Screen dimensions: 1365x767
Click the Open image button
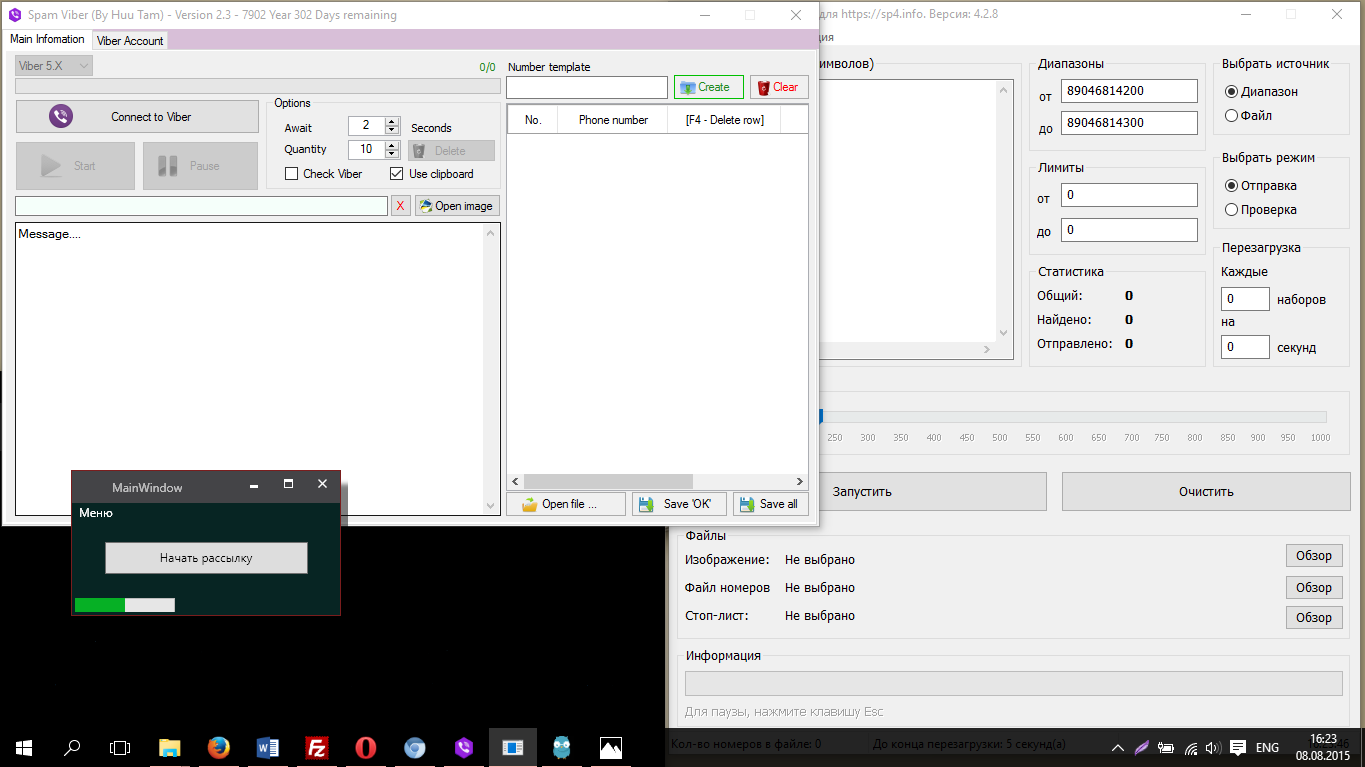[457, 206]
